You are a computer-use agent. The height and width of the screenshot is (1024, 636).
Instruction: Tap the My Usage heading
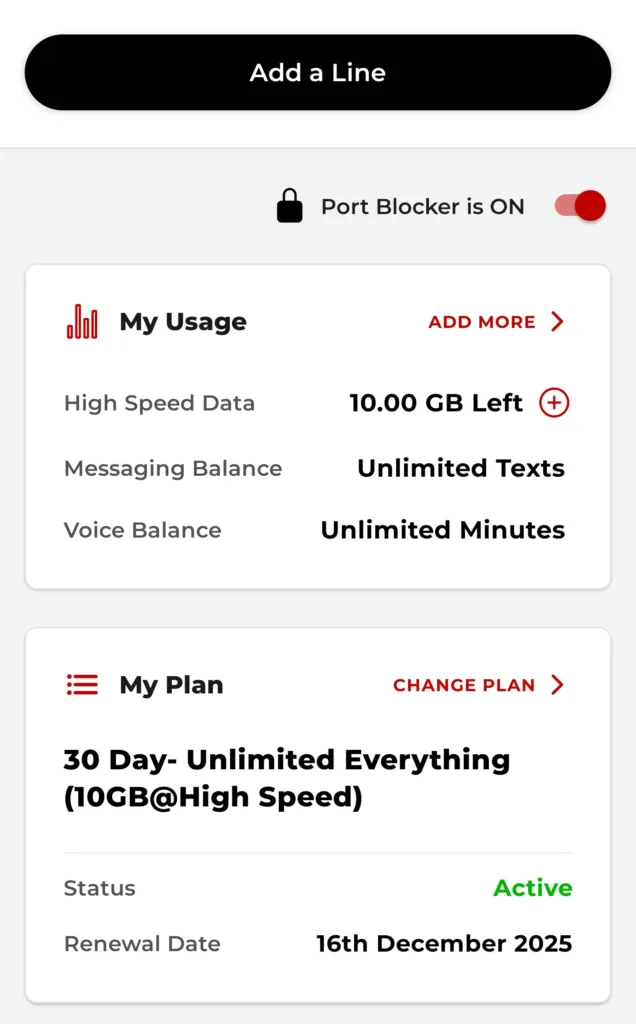coord(182,321)
